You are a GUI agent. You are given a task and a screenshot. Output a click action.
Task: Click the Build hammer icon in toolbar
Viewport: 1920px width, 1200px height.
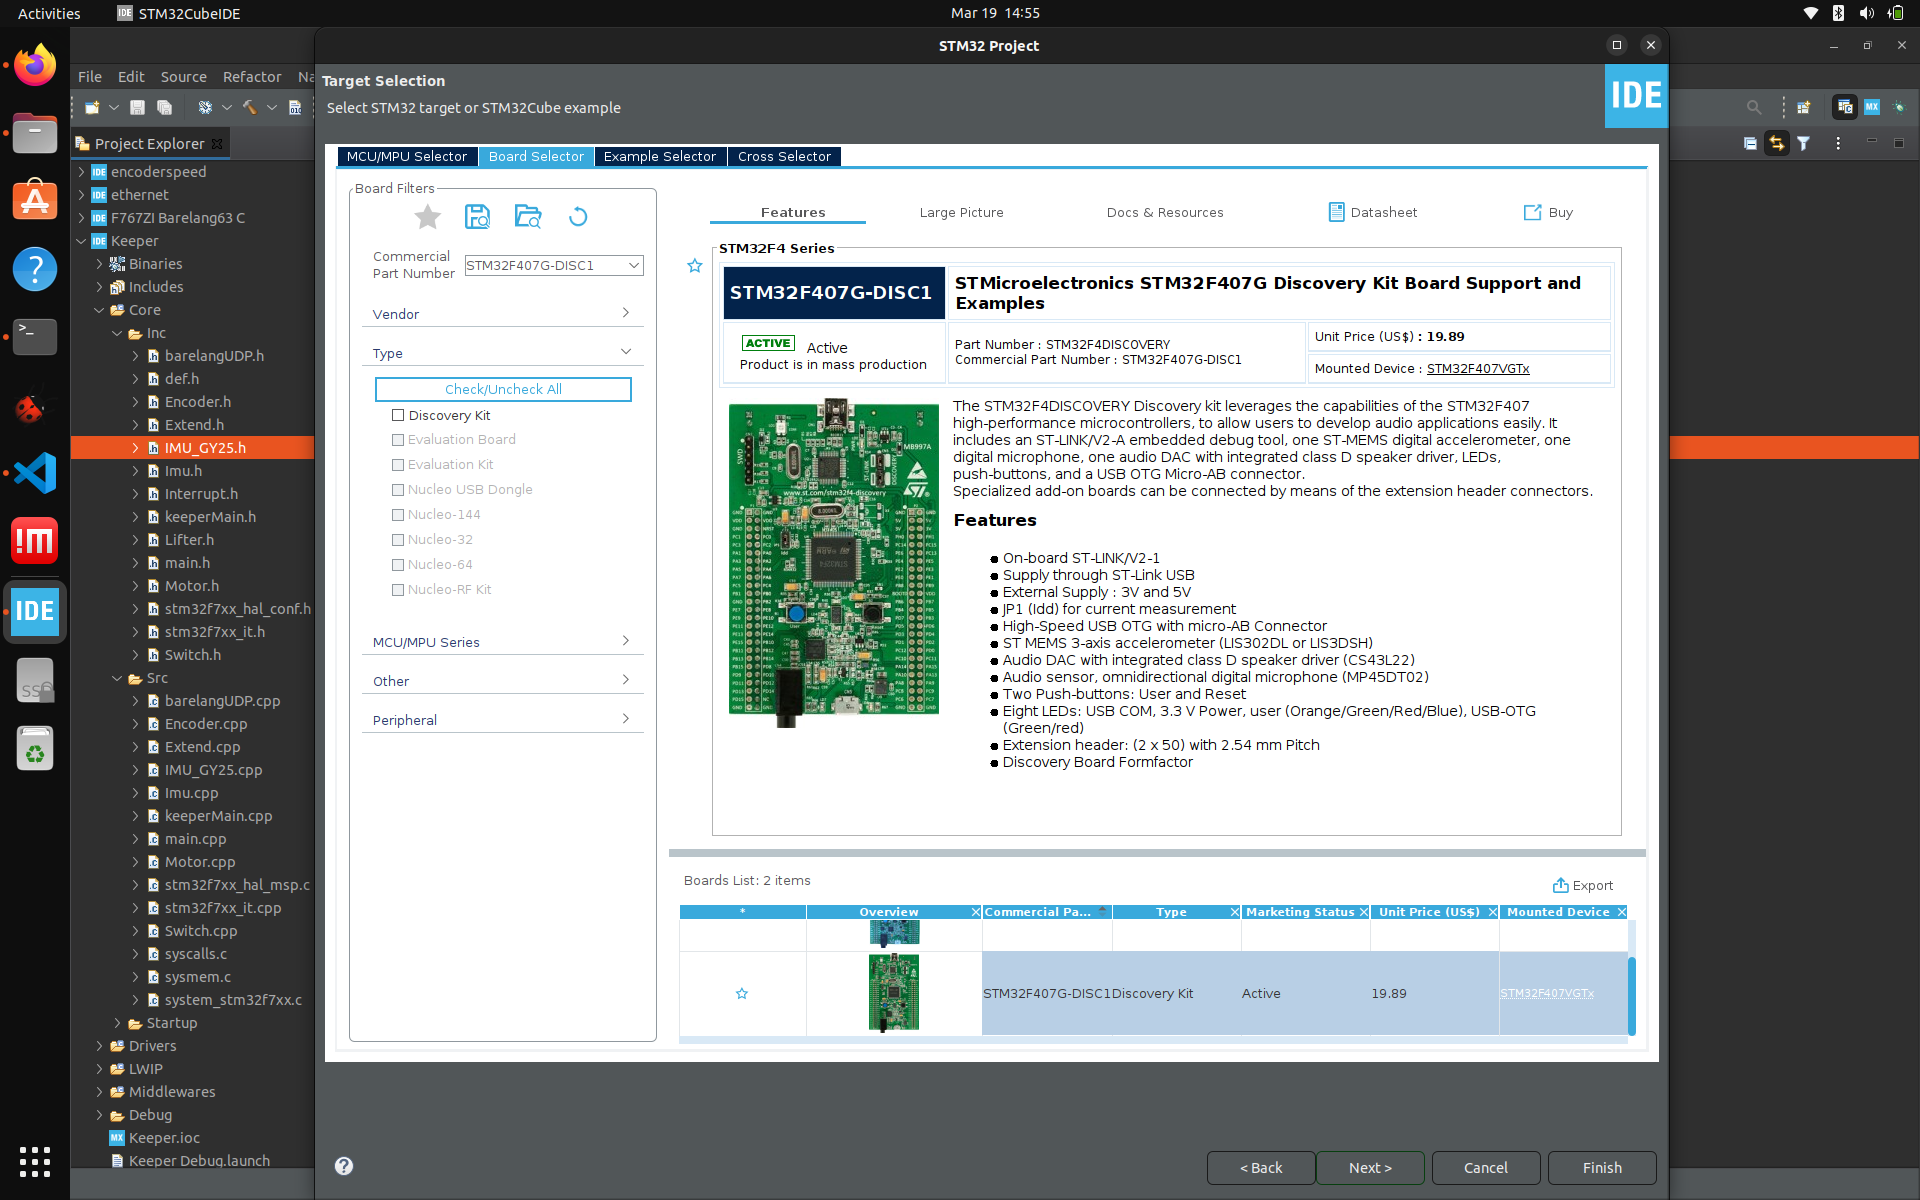tap(249, 107)
